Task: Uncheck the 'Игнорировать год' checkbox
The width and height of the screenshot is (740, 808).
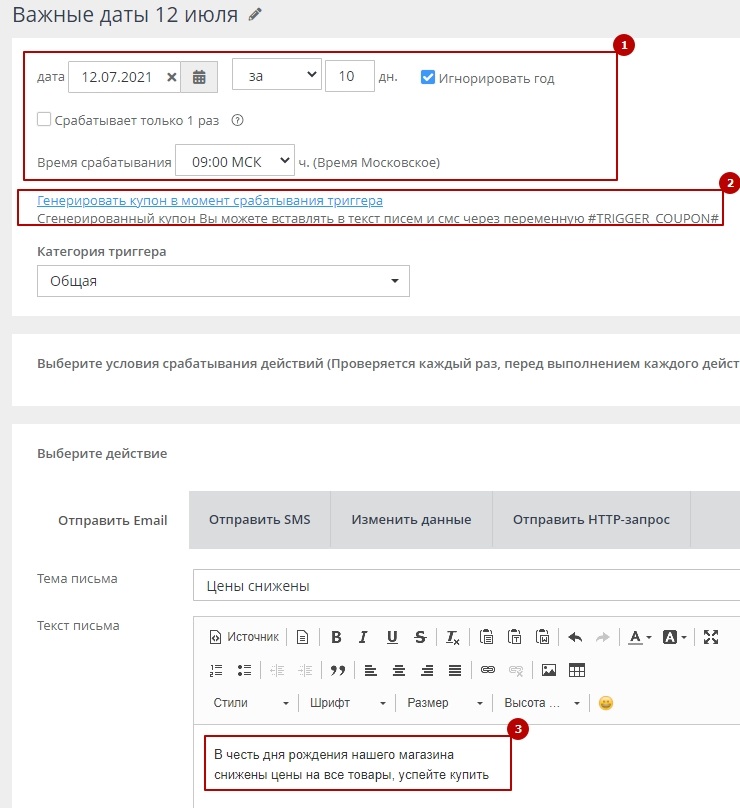Action: tap(428, 77)
